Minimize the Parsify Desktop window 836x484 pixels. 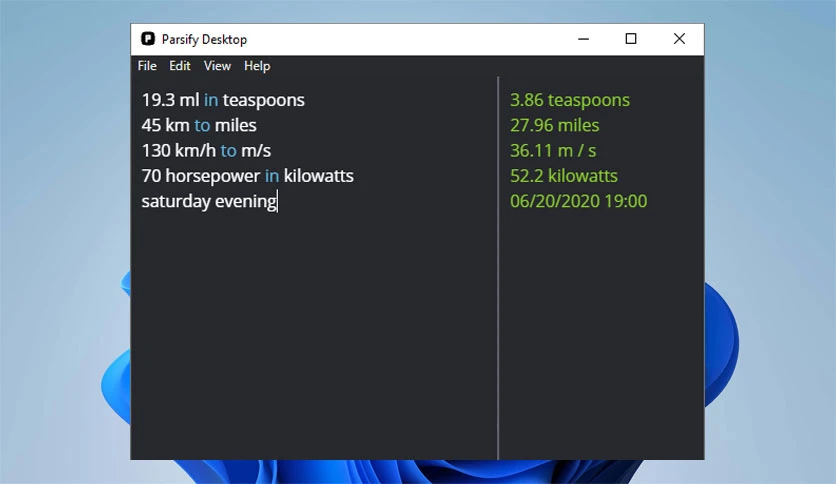click(x=583, y=39)
